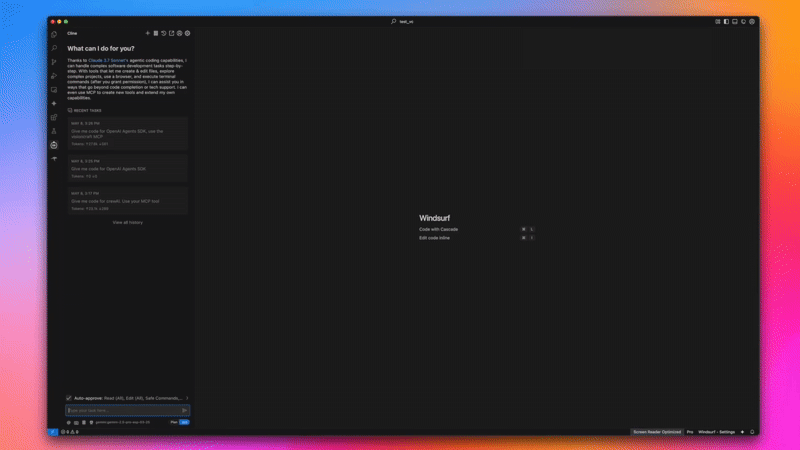Open the search bar in the title bar
Screen dimensions: 800x450
[402, 21]
